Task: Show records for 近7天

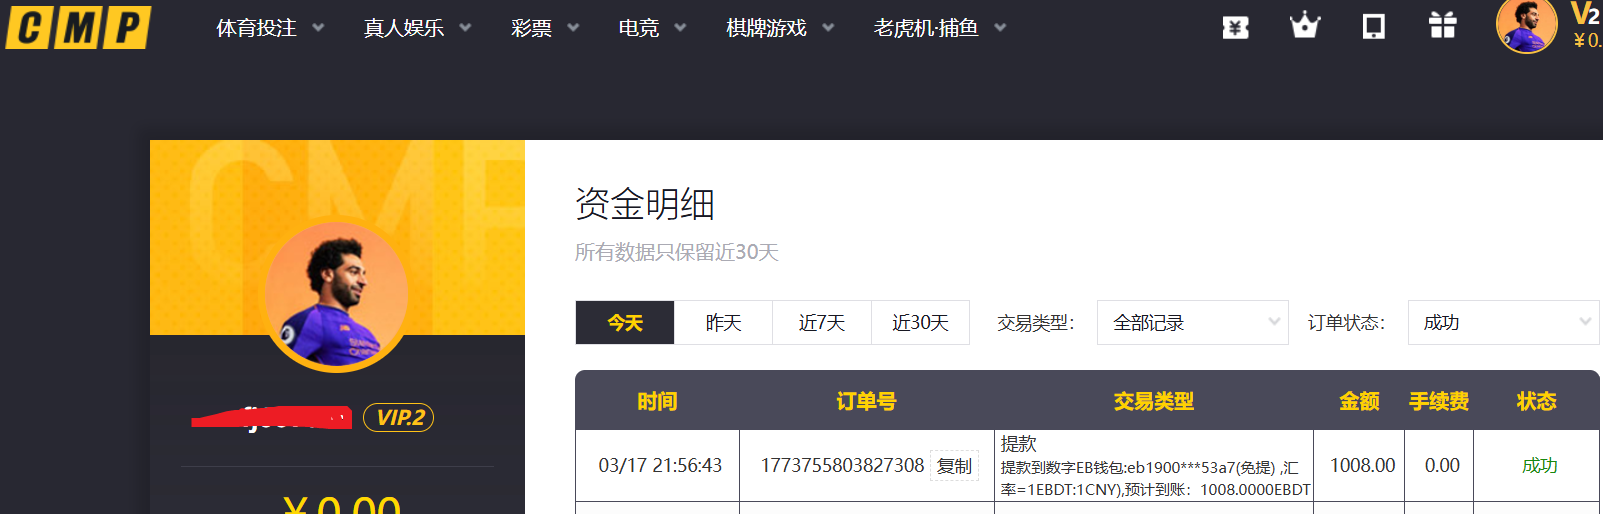Action: (x=822, y=323)
